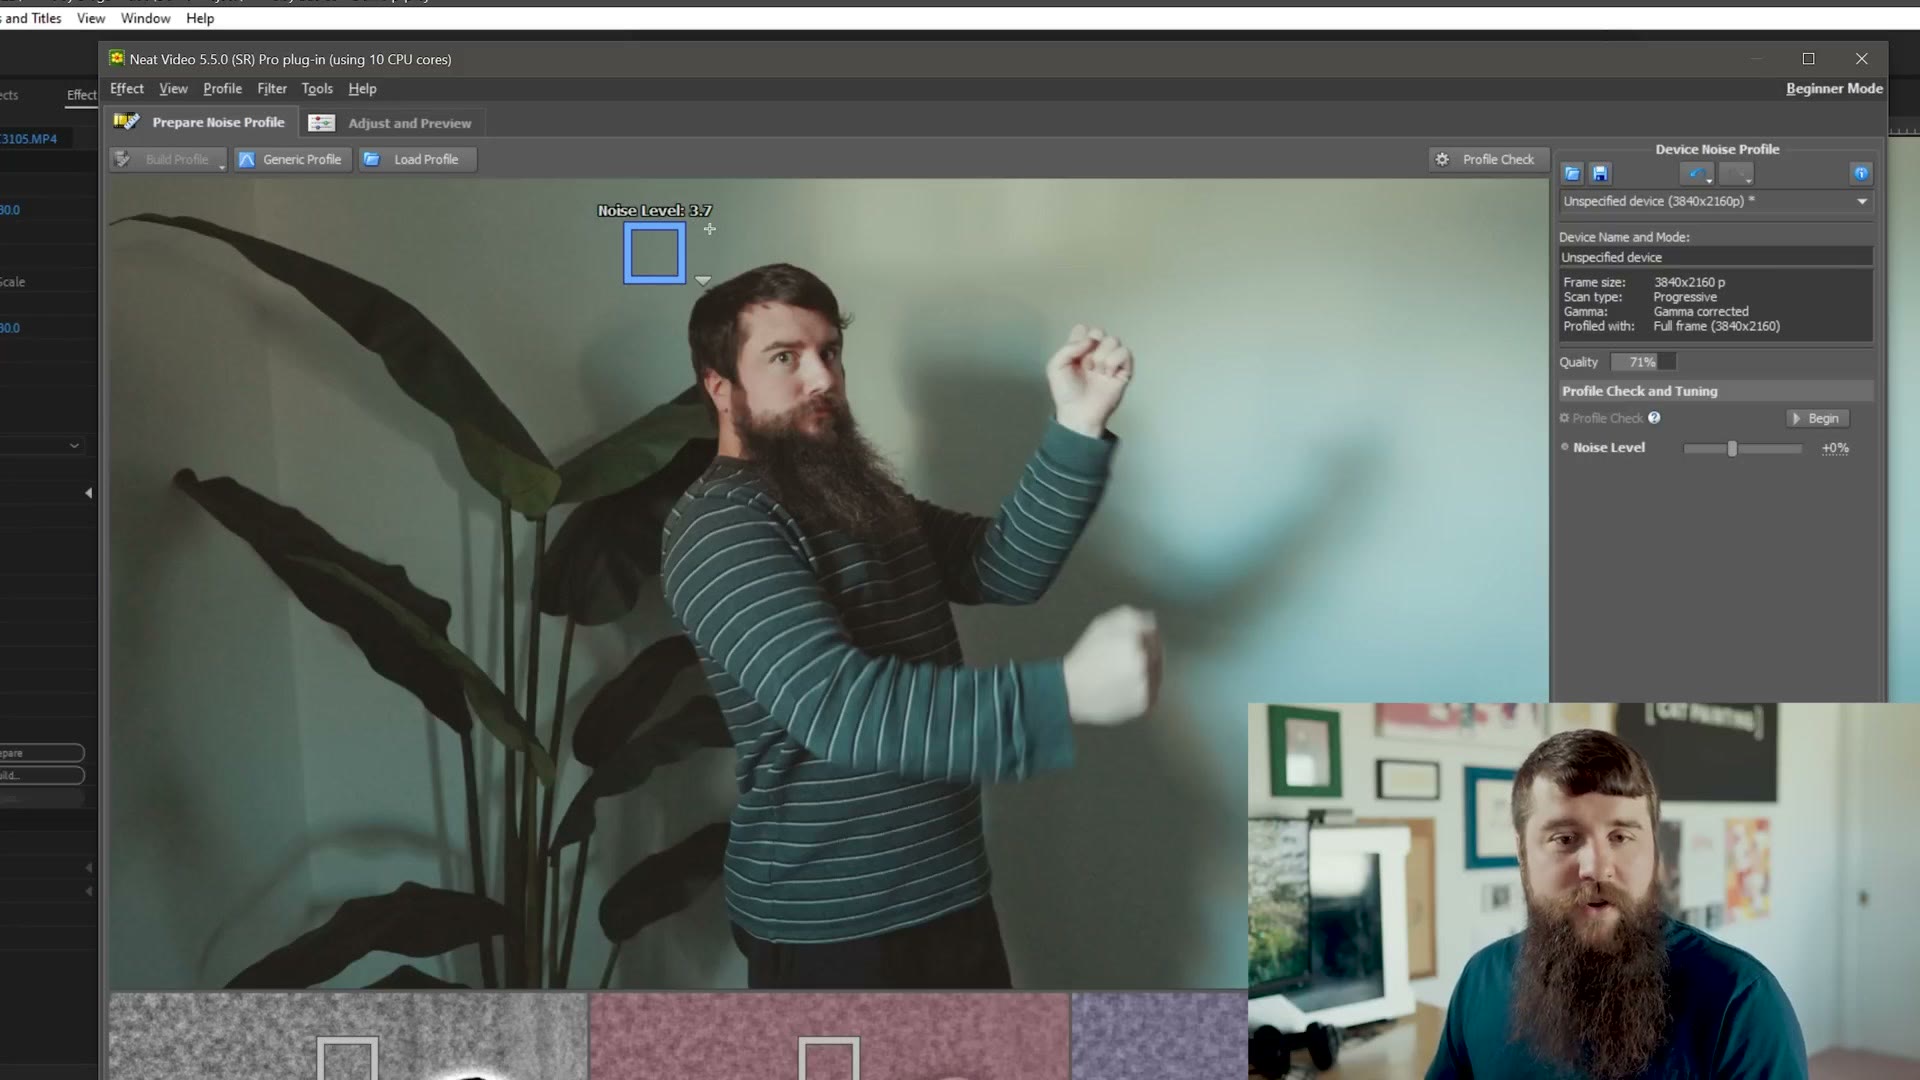1920x1080 pixels.
Task: Maximize the Neat Video window
Action: click(1808, 59)
